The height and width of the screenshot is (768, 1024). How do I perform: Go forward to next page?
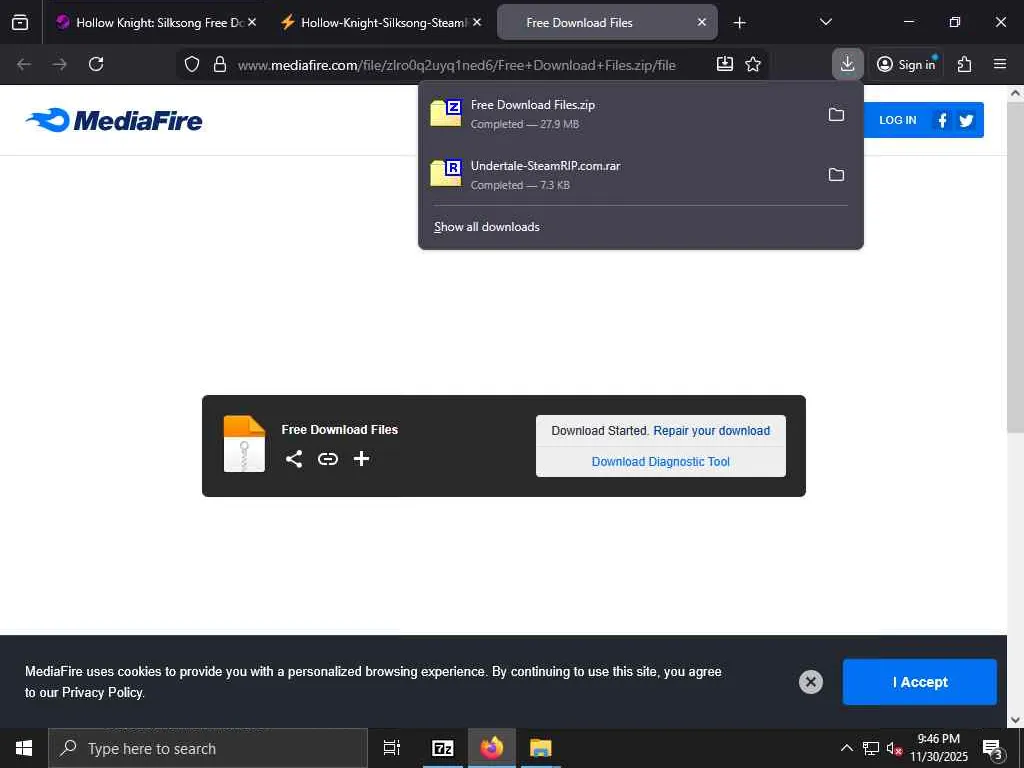pyautogui.click(x=59, y=64)
